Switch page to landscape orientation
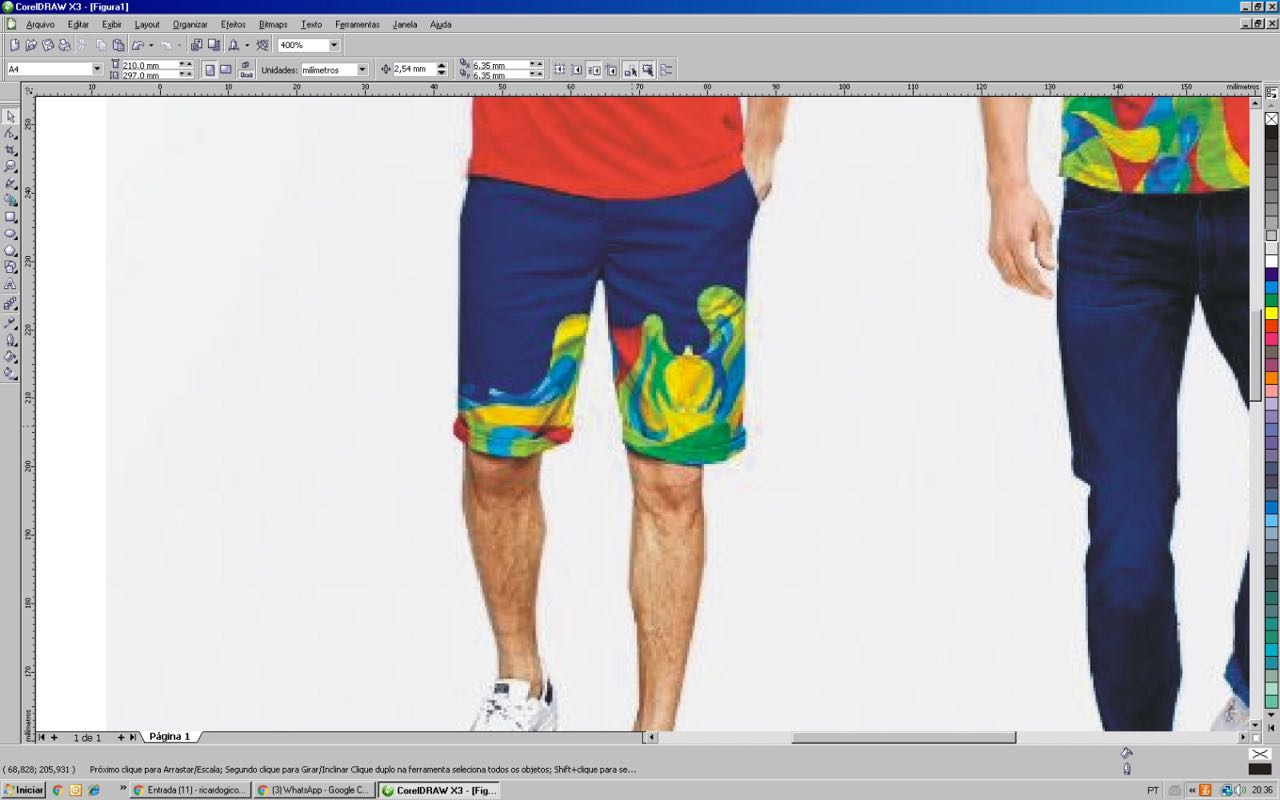This screenshot has height=800, width=1280. [x=226, y=70]
